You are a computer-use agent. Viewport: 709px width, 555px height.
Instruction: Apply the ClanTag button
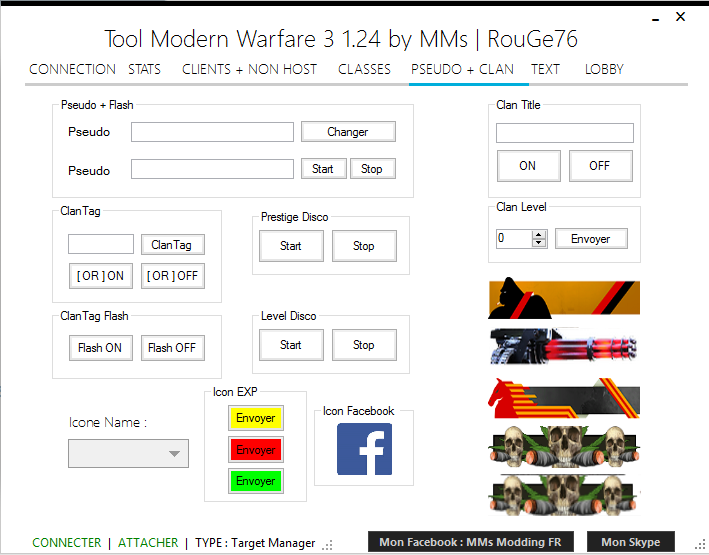pyautogui.click(x=172, y=245)
